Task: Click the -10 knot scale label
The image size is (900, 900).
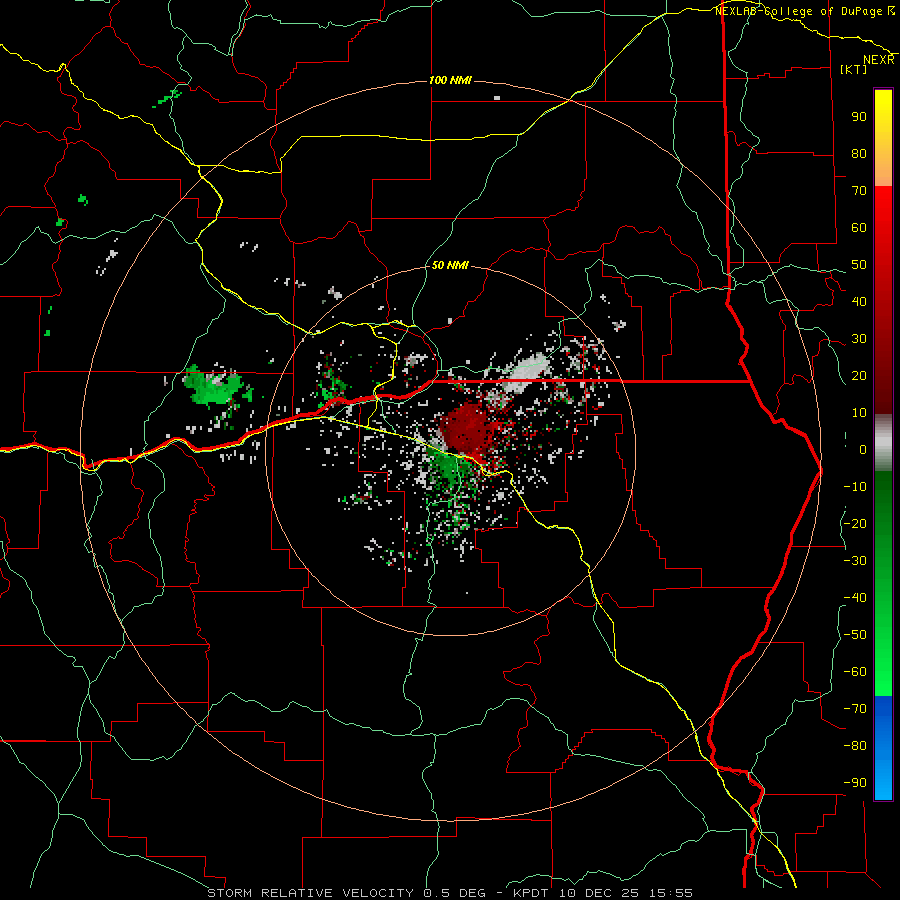Action: click(x=855, y=487)
